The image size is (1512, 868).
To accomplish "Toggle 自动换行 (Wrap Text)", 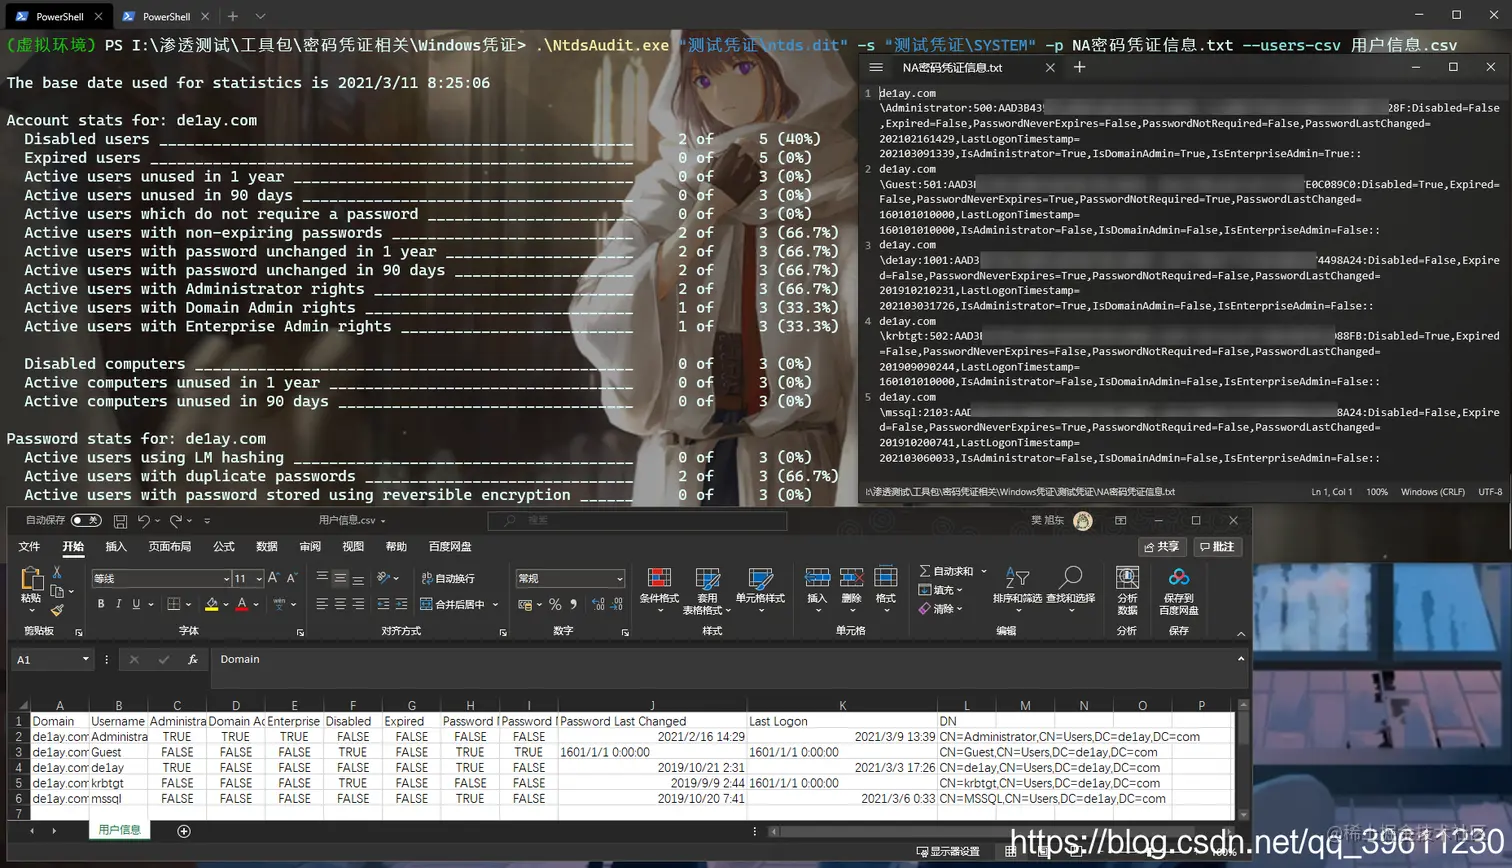I will click(x=448, y=578).
